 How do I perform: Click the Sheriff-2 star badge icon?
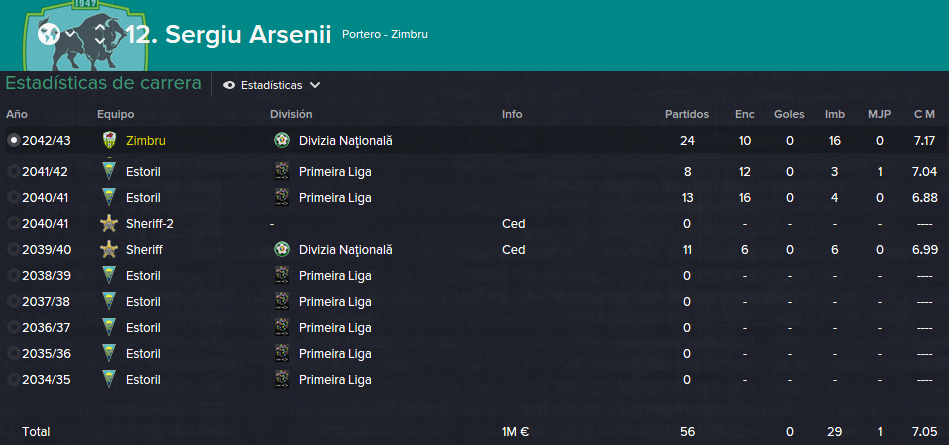coord(109,223)
